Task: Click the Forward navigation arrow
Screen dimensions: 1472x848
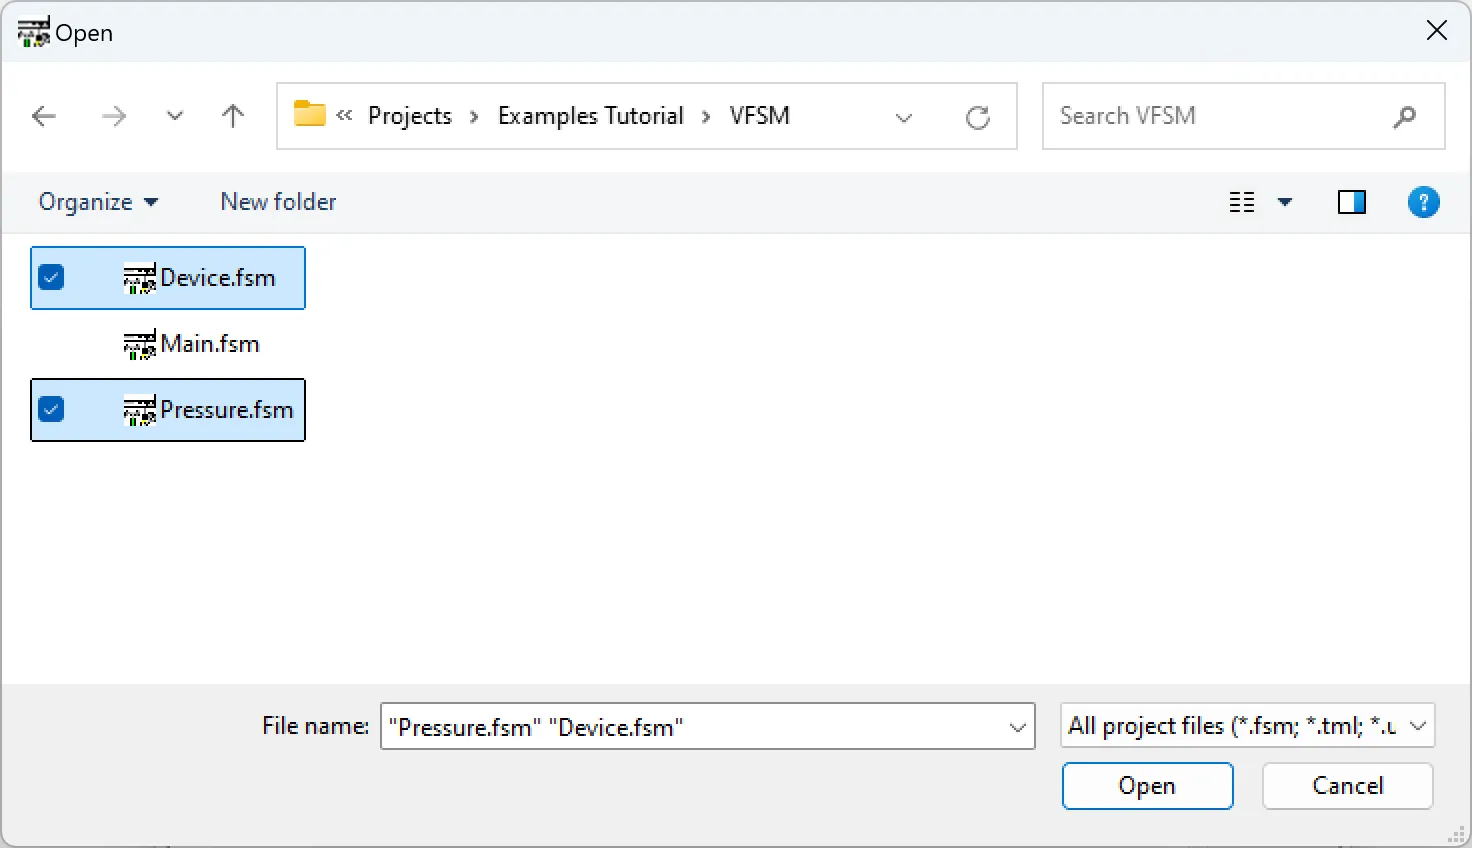Action: (114, 116)
